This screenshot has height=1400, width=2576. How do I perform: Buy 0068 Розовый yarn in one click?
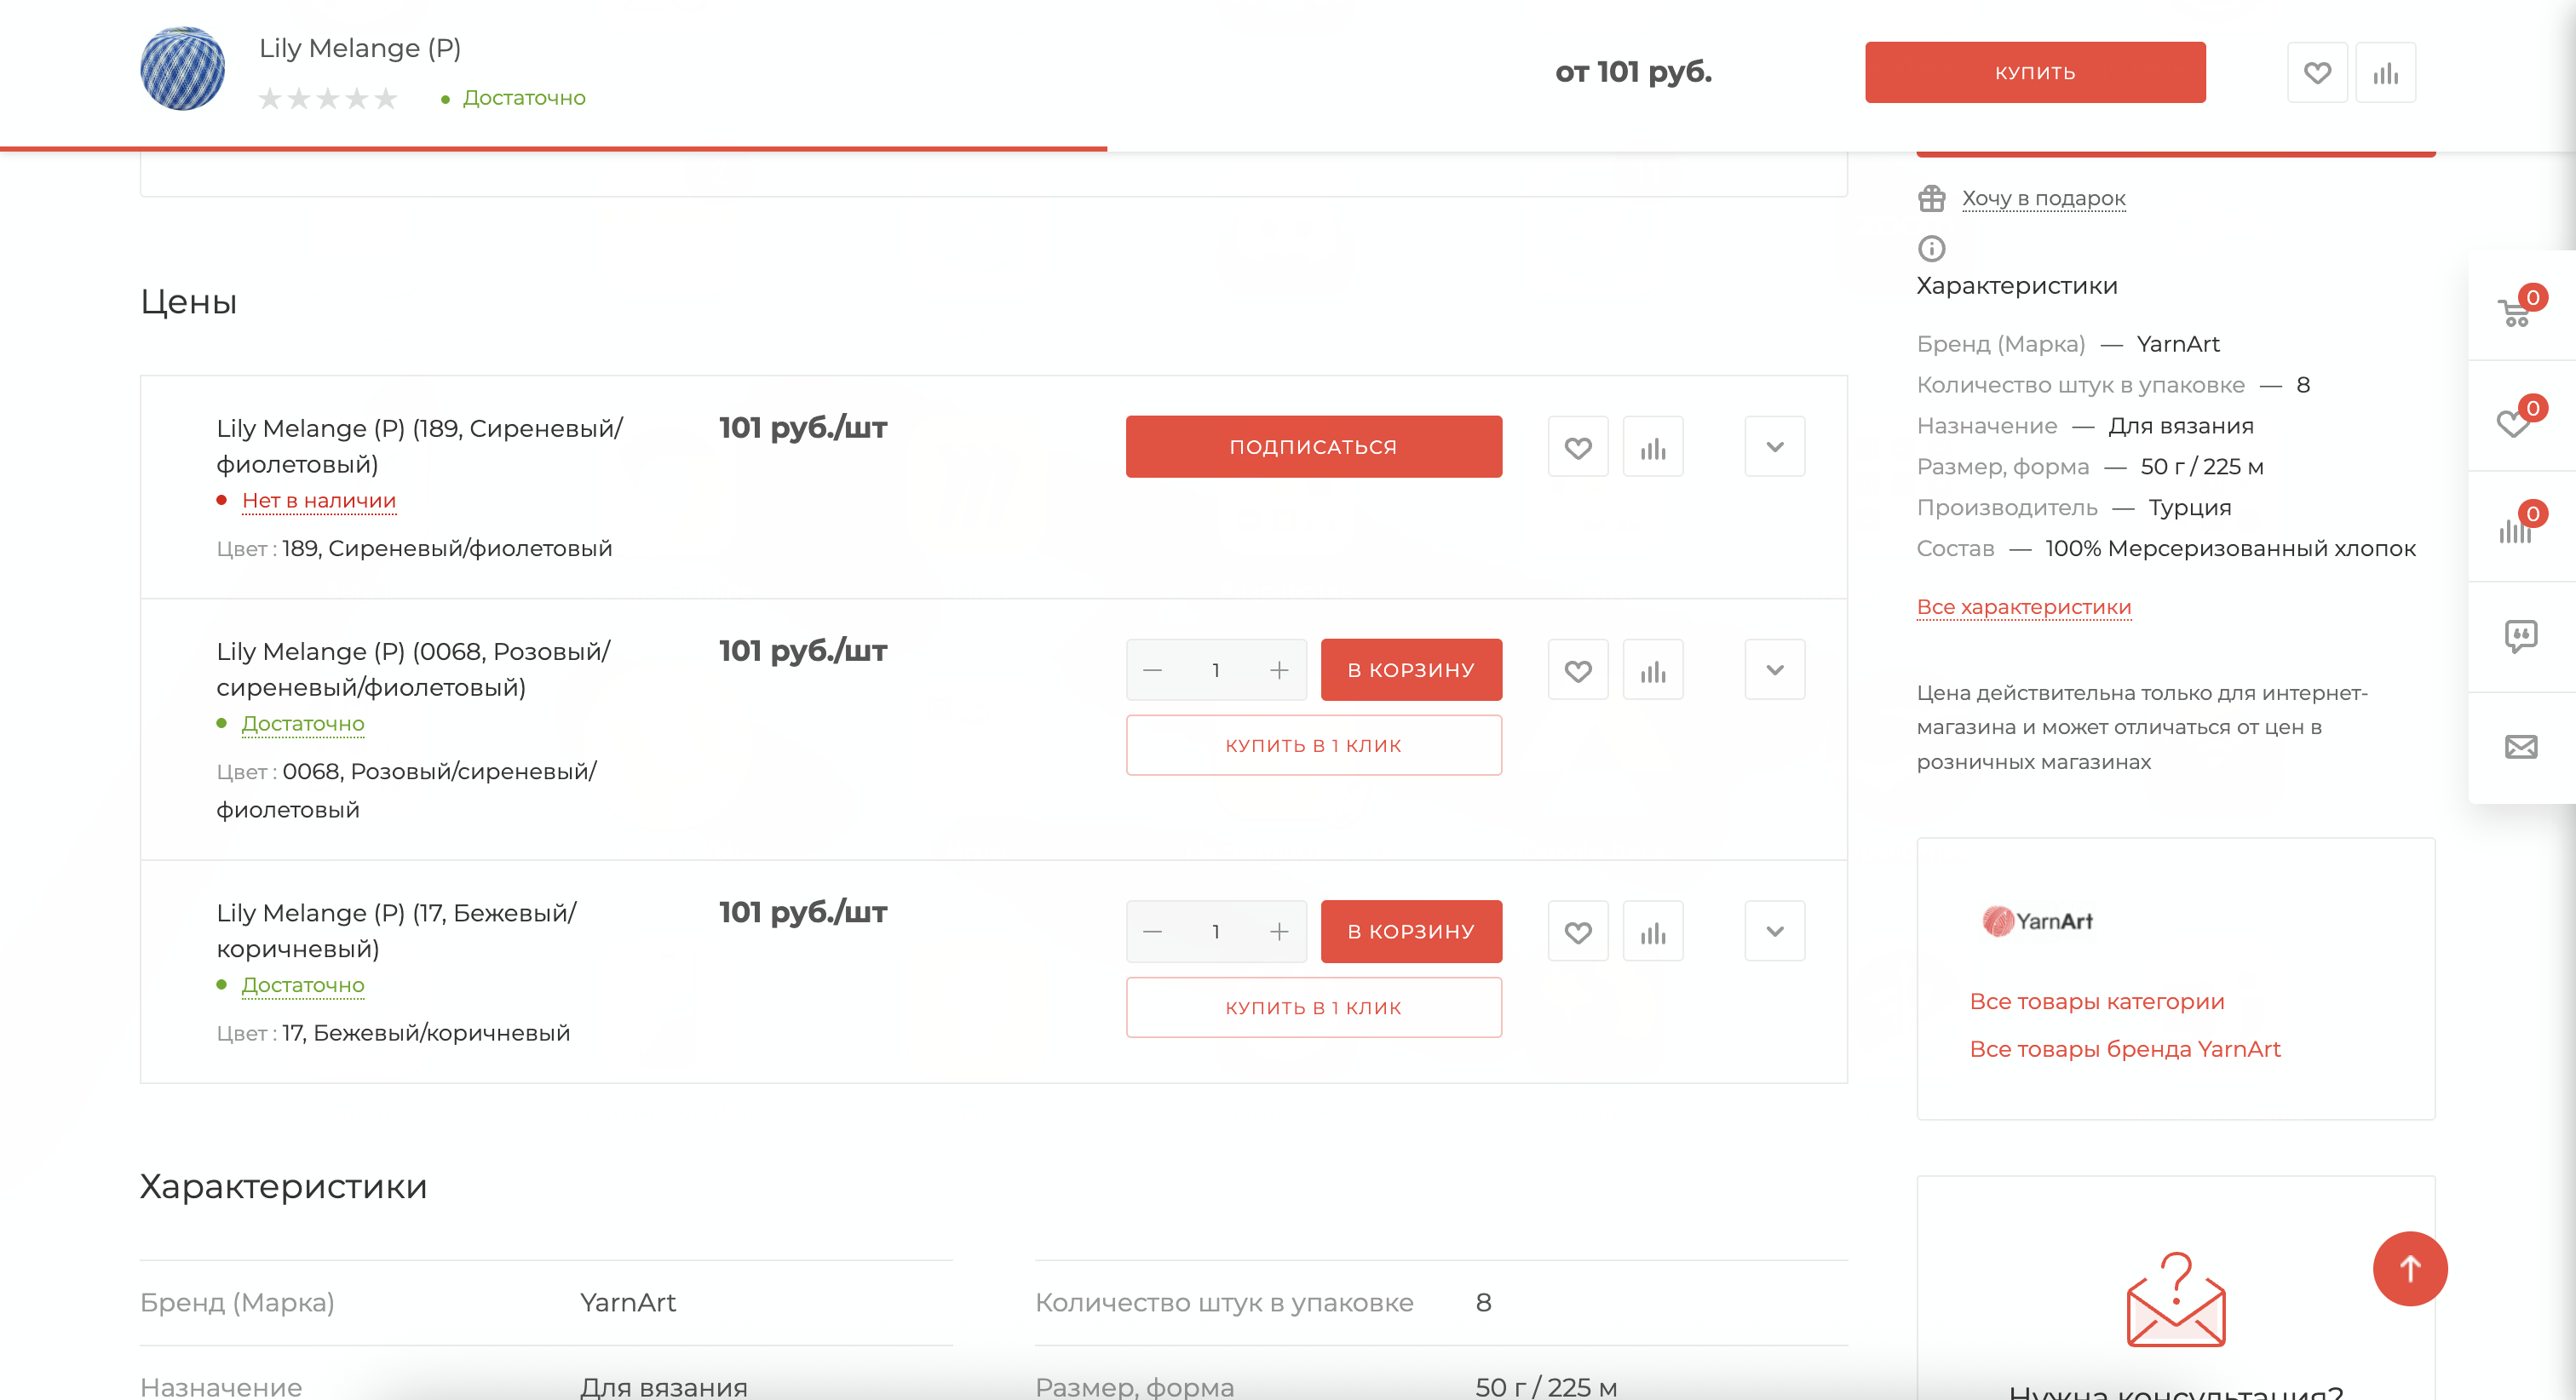tap(1313, 745)
